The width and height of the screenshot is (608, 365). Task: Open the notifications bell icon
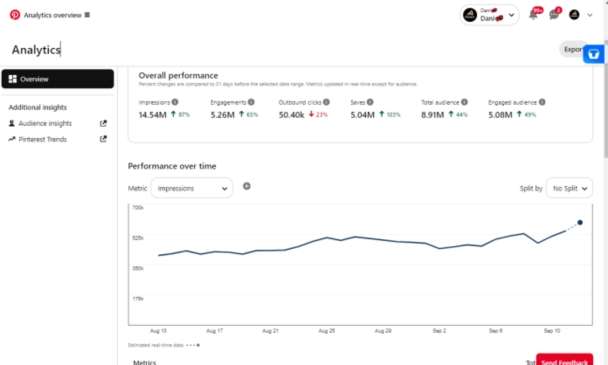pyautogui.click(x=534, y=15)
